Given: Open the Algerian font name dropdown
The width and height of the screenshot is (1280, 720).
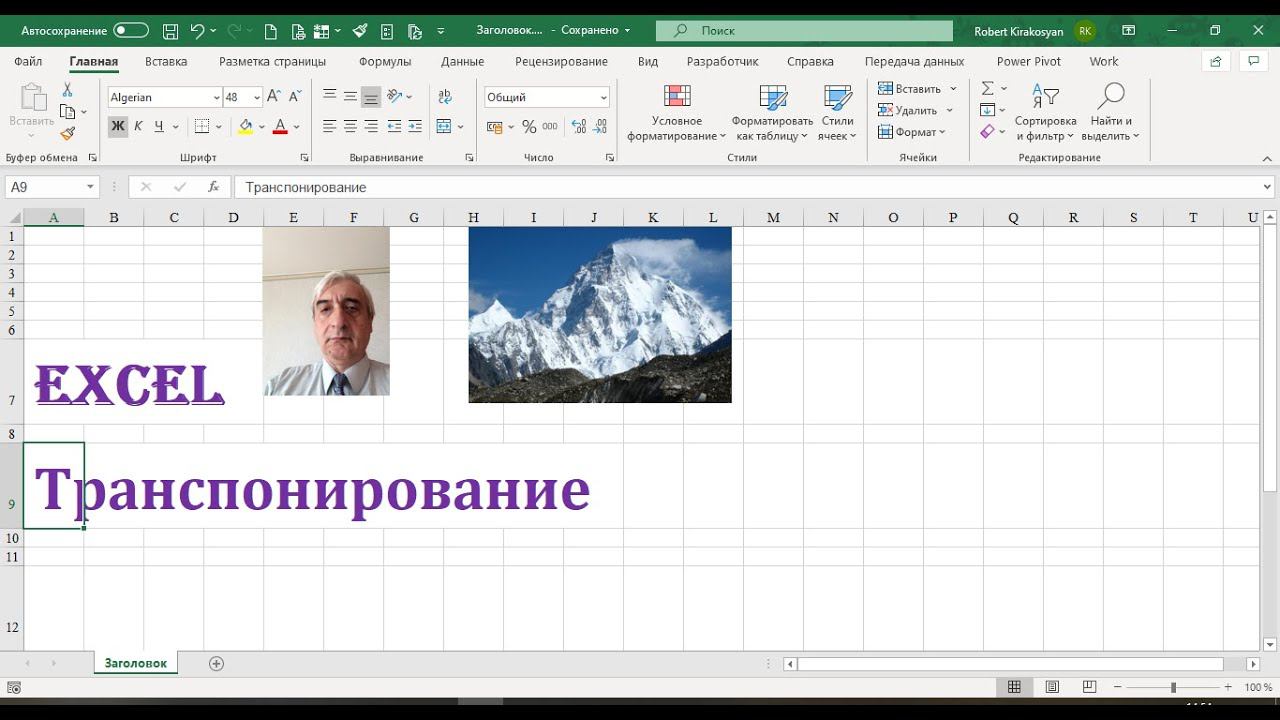Looking at the screenshot, I should (216, 97).
